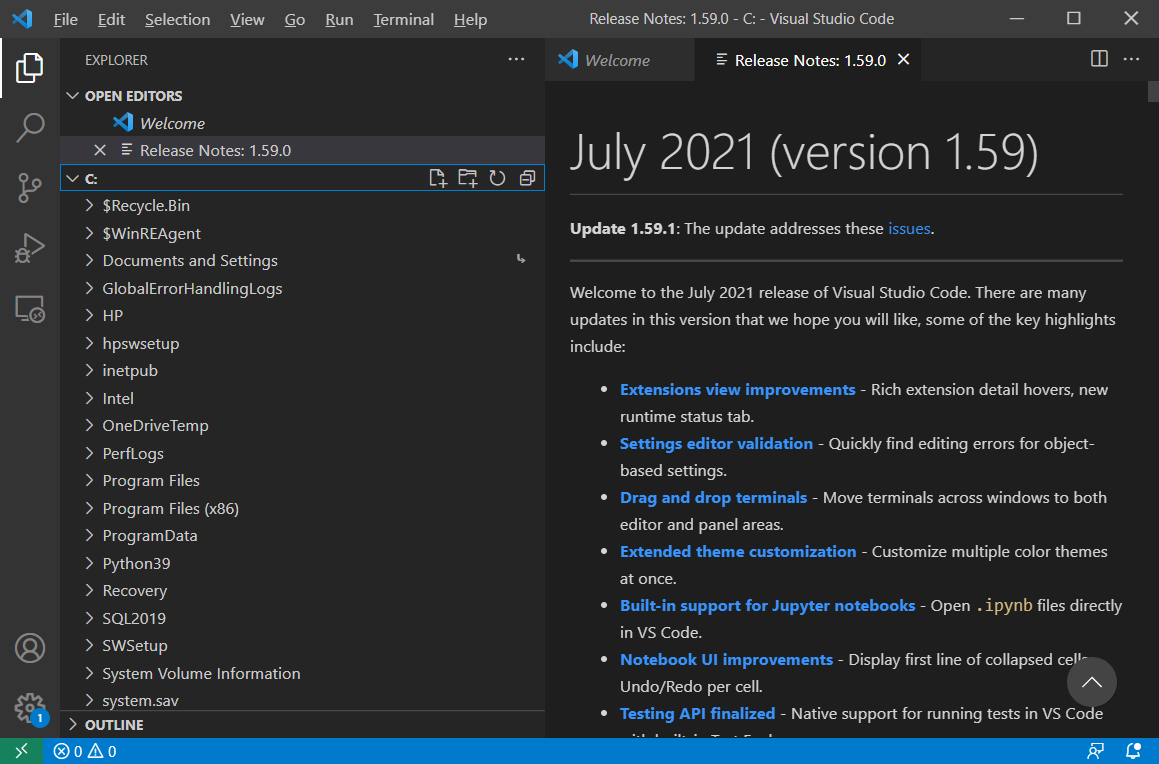
Task: Click the New File icon in C: header
Action: point(438,178)
